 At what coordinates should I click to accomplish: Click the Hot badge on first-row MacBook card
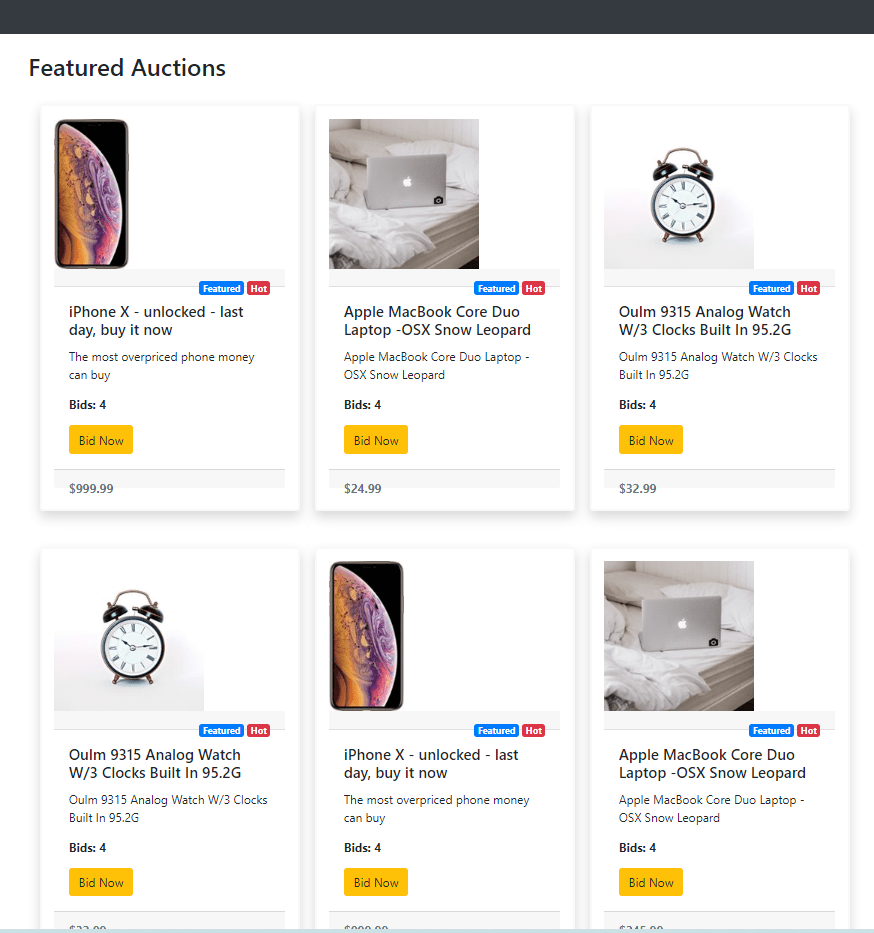click(534, 289)
